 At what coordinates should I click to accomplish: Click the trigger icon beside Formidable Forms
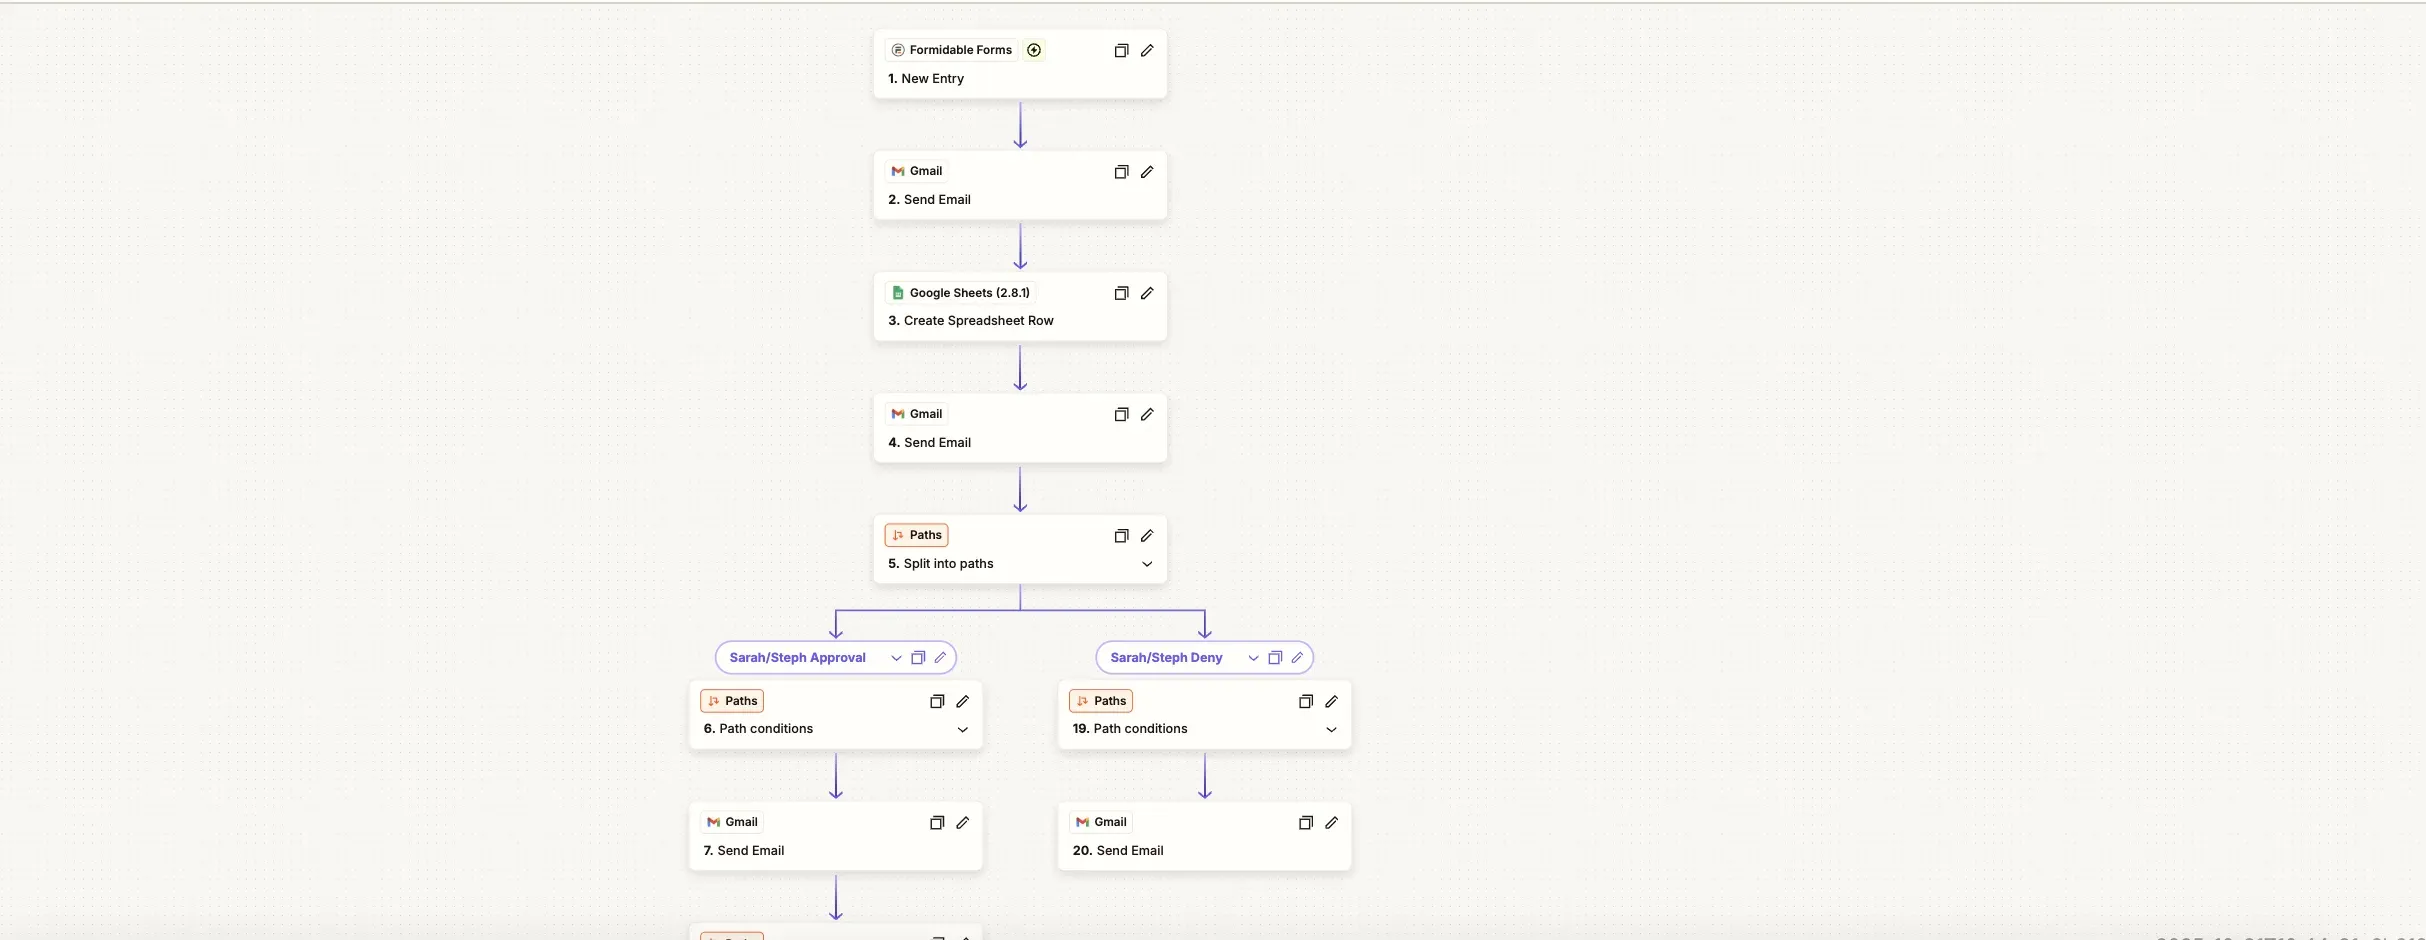point(1034,50)
